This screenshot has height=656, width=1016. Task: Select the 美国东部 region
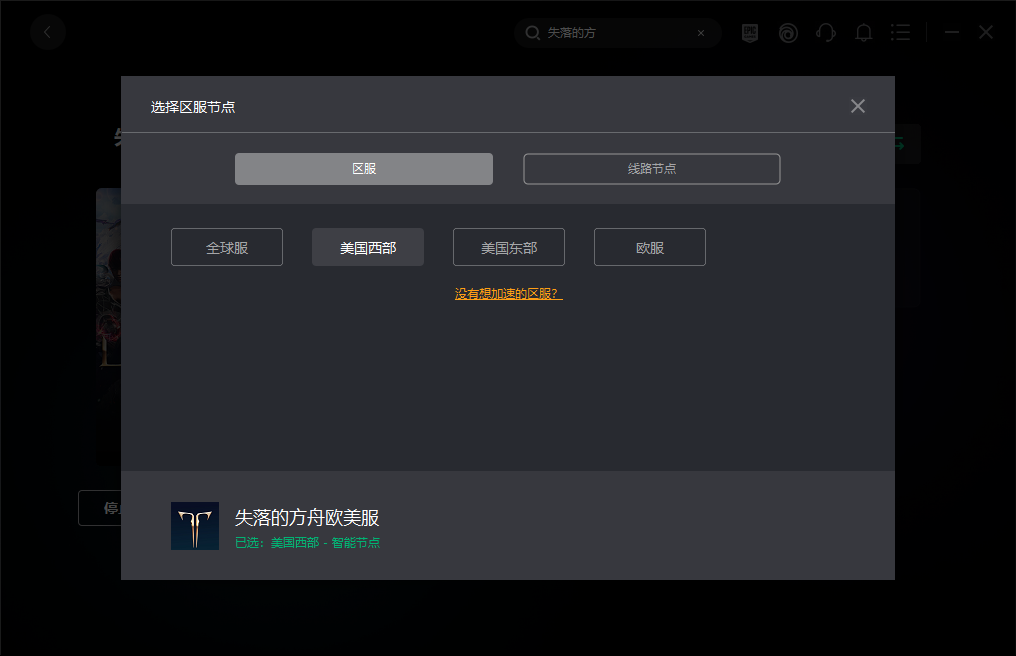click(x=509, y=247)
